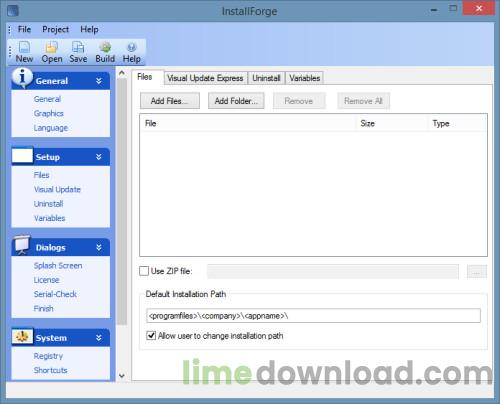Open Variables page in sidebar
500x404 pixels.
point(50,218)
